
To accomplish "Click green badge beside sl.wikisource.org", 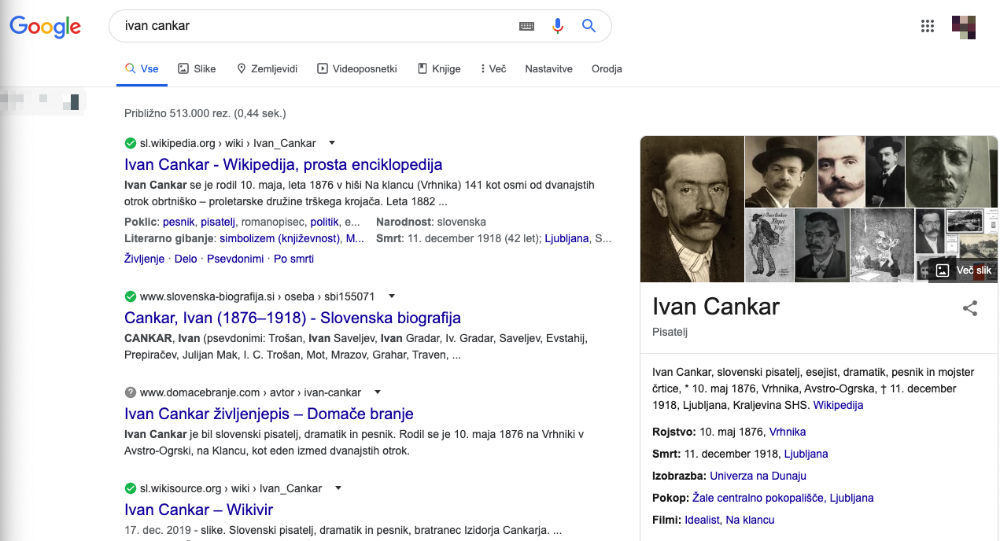I will pos(130,488).
